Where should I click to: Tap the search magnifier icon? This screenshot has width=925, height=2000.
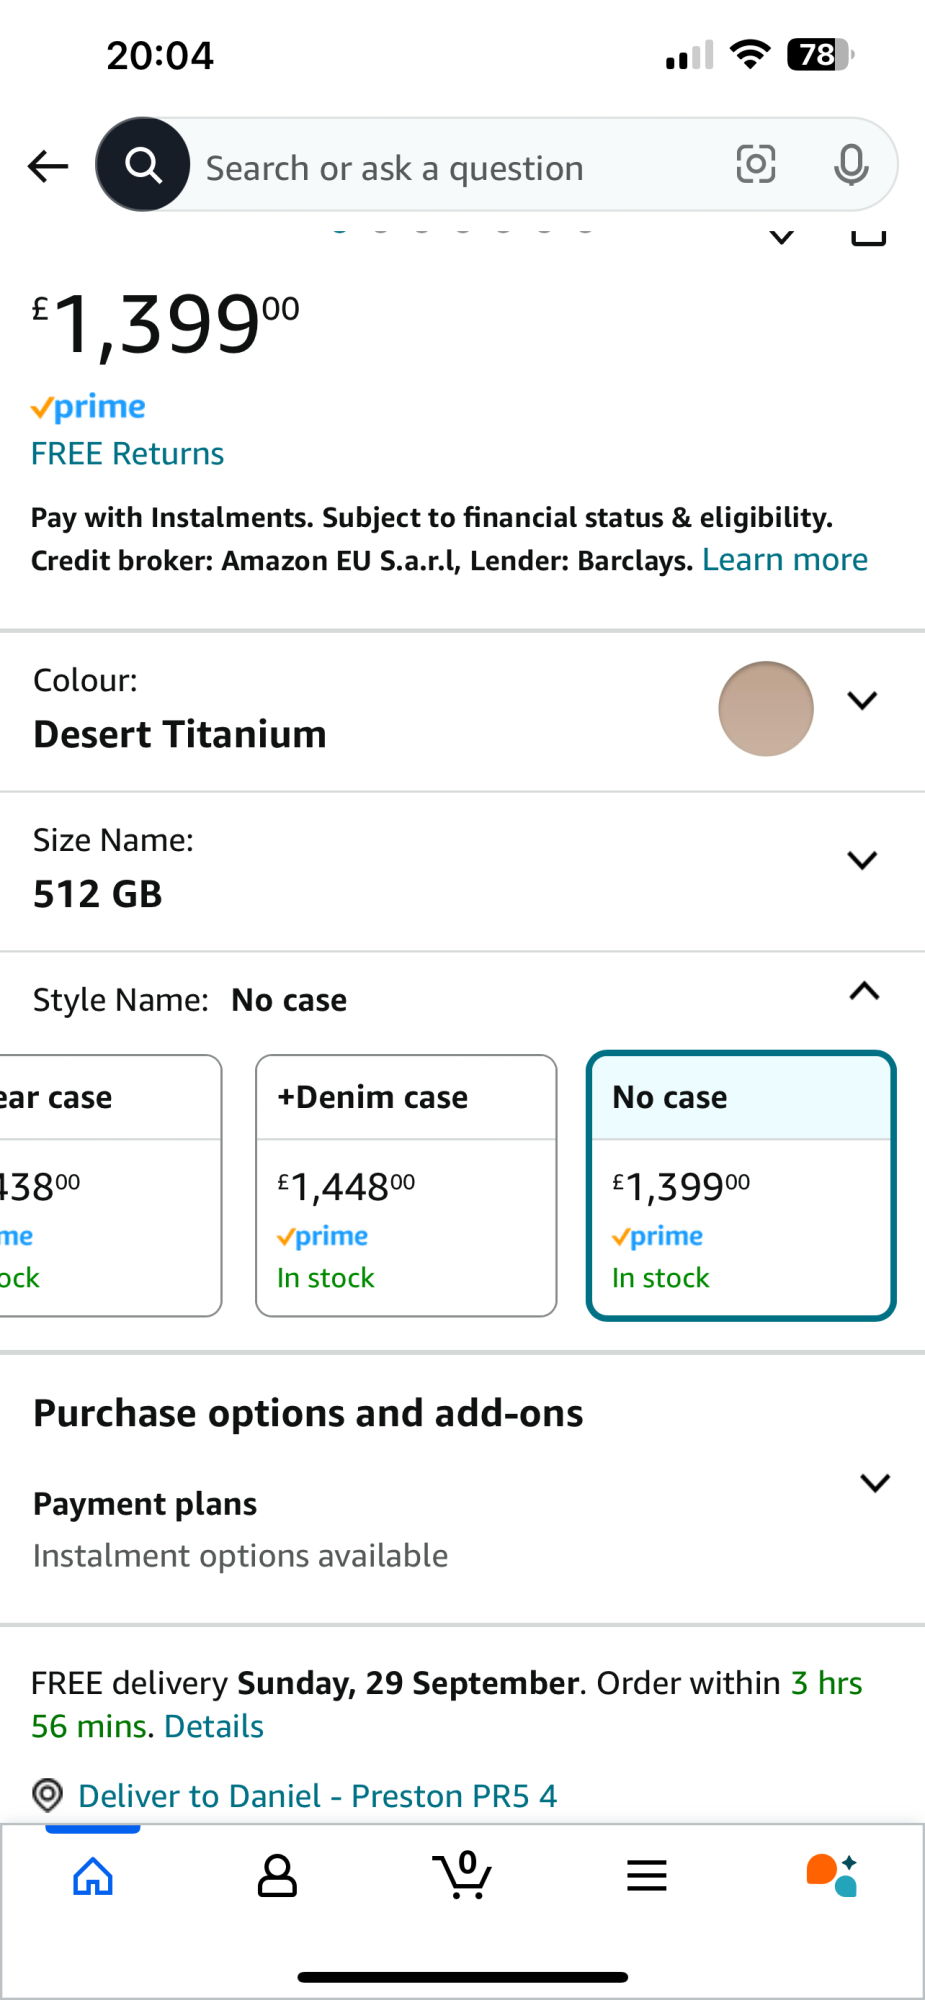tap(143, 165)
